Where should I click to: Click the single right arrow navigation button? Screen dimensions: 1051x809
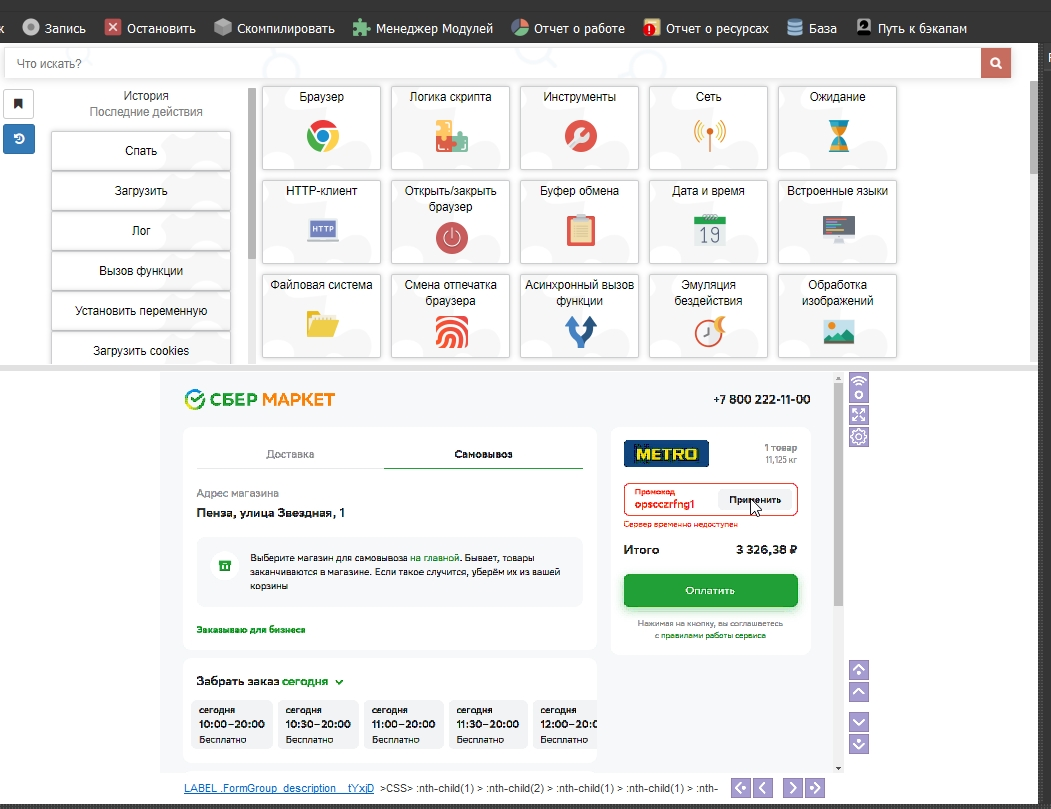tap(792, 788)
